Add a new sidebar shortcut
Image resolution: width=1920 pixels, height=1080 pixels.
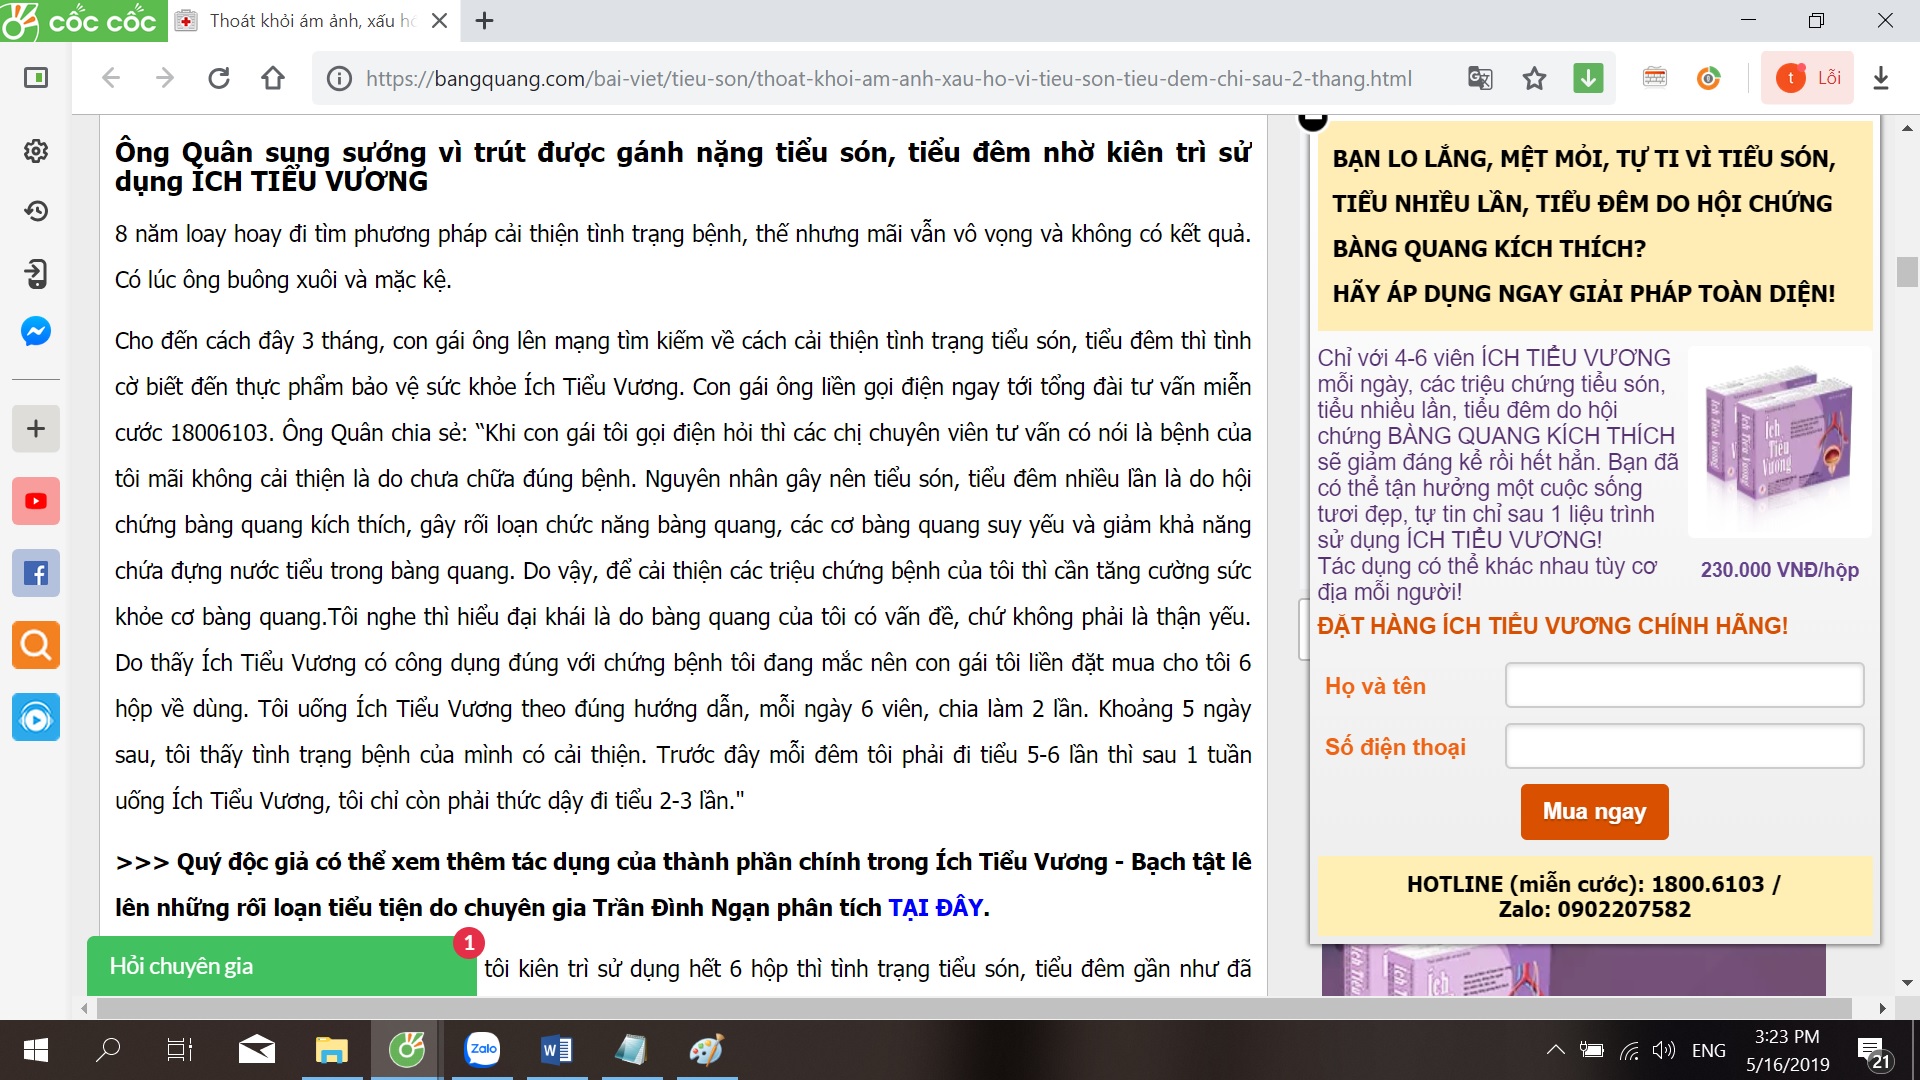click(x=36, y=429)
